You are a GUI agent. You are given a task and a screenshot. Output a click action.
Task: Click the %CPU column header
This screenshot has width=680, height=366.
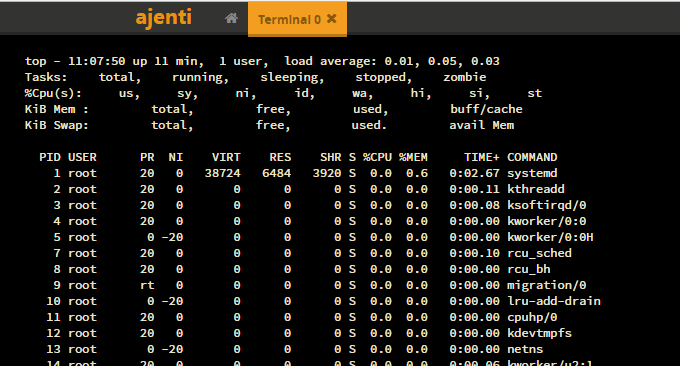pos(377,157)
